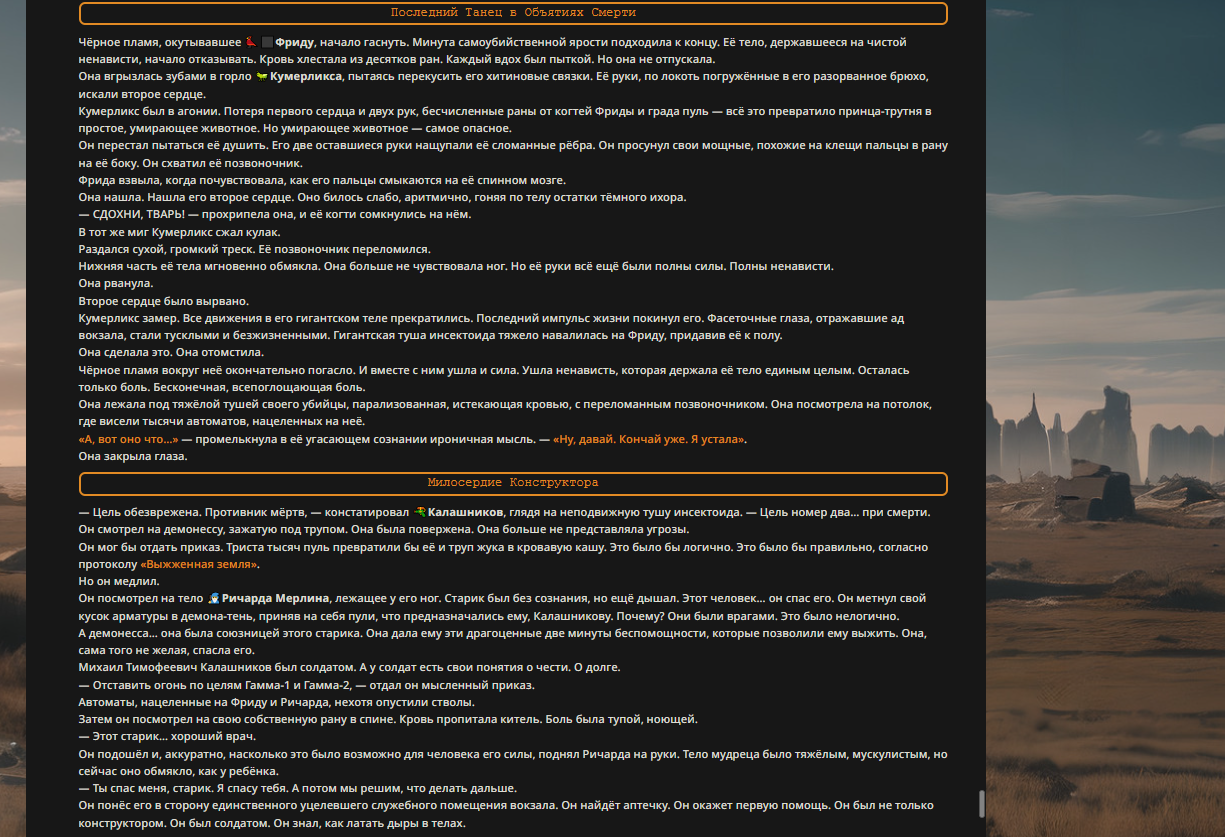Click the orange thought «А, вот оно что…»
The width and height of the screenshot is (1225, 837).
point(128,439)
